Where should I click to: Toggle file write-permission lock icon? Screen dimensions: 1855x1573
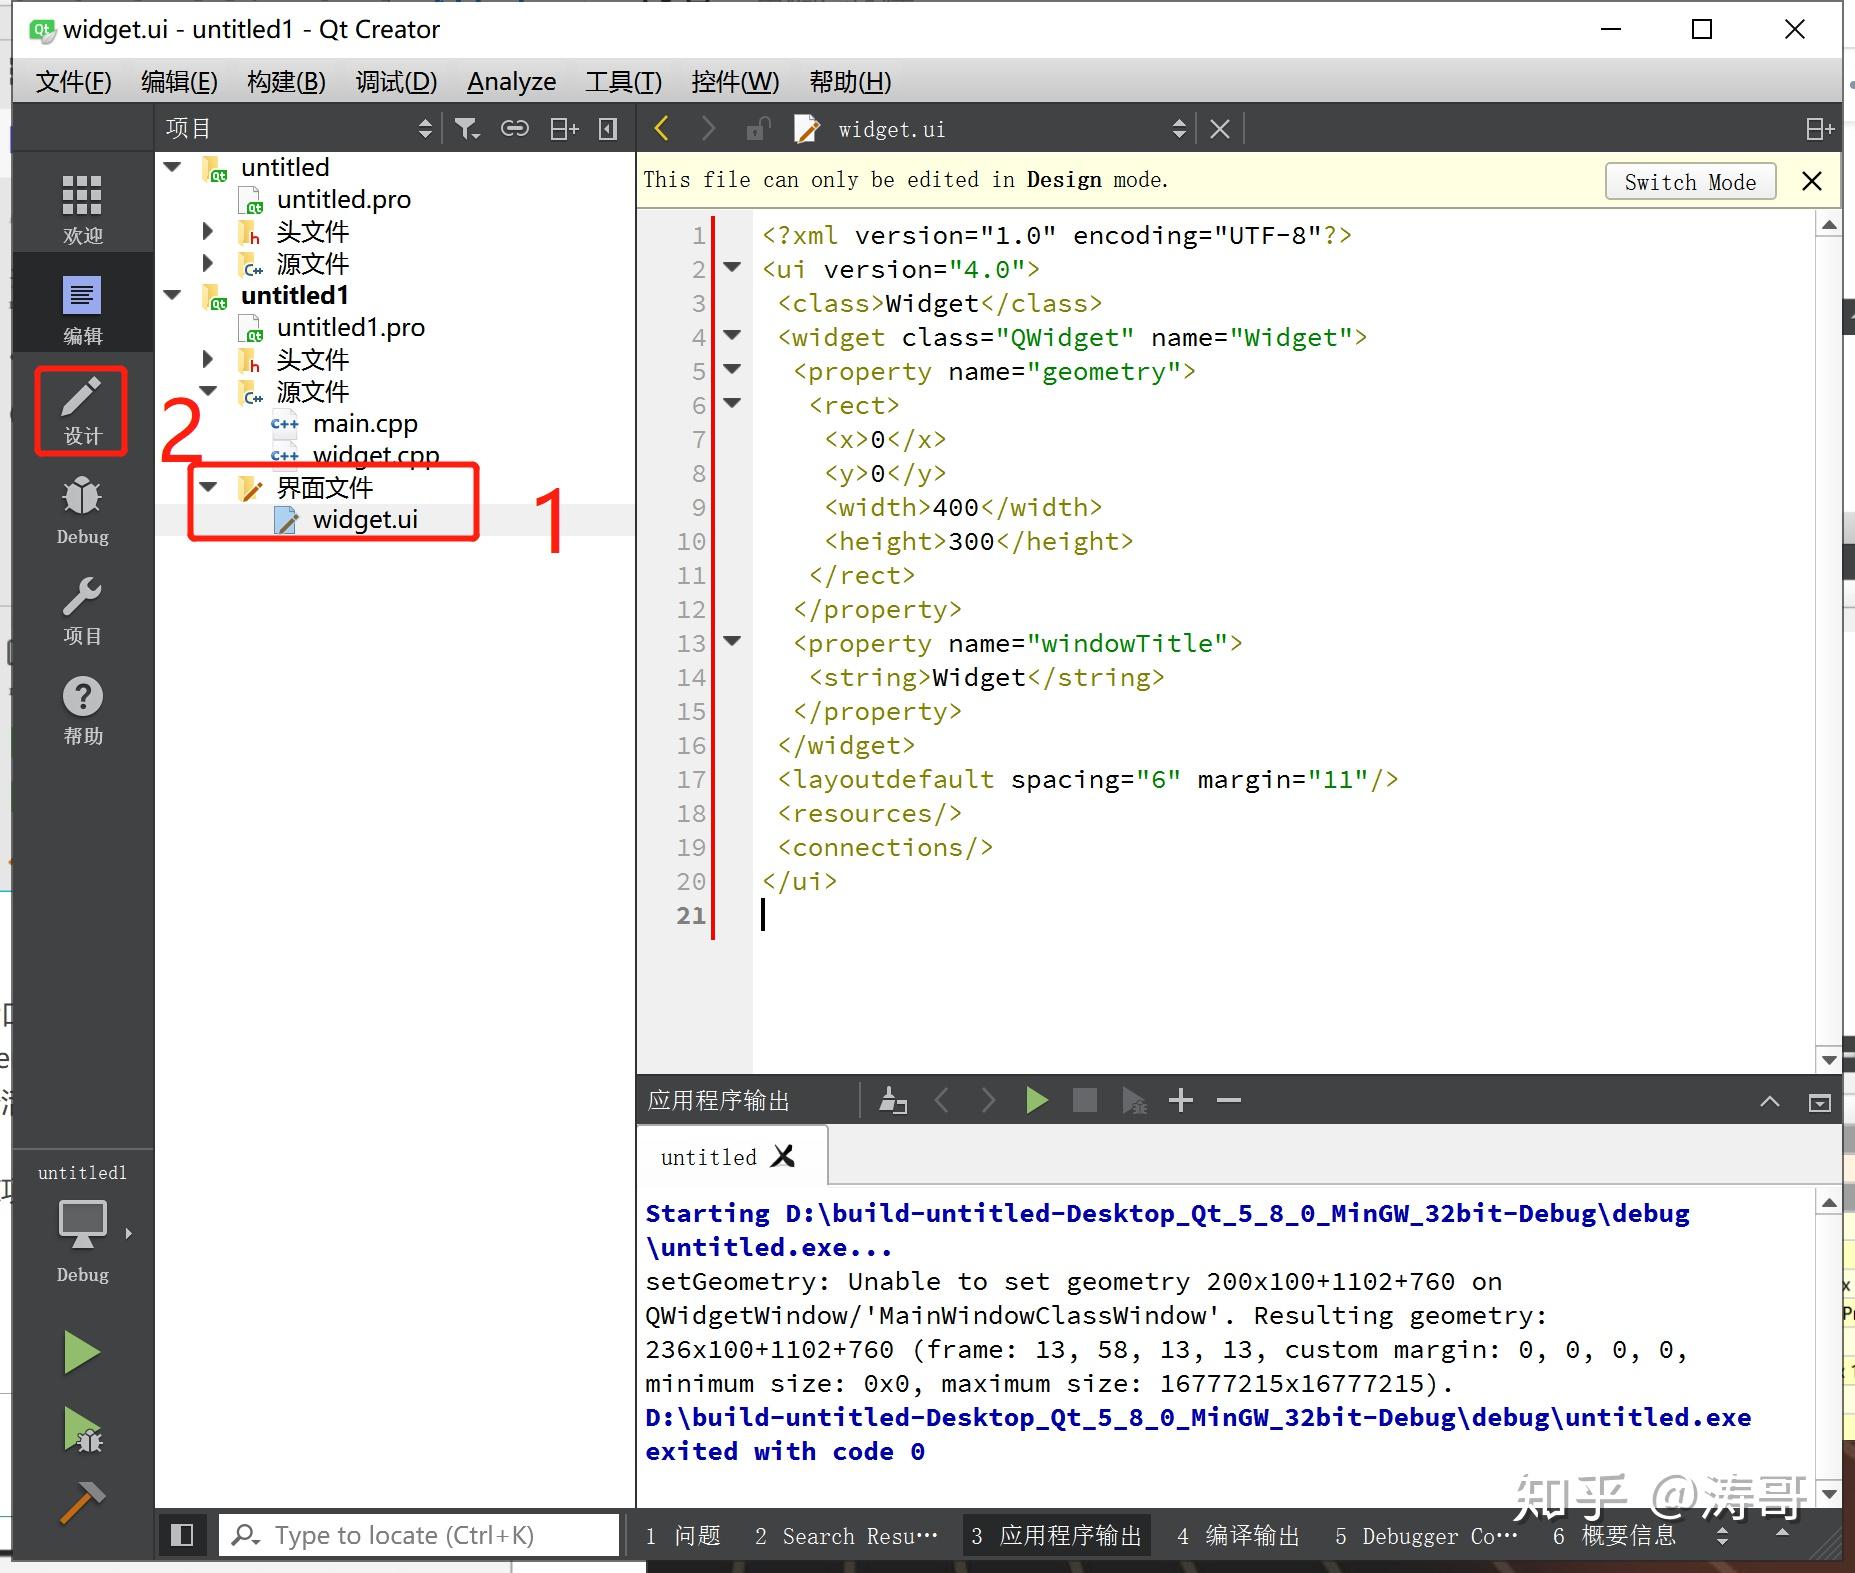(x=757, y=129)
